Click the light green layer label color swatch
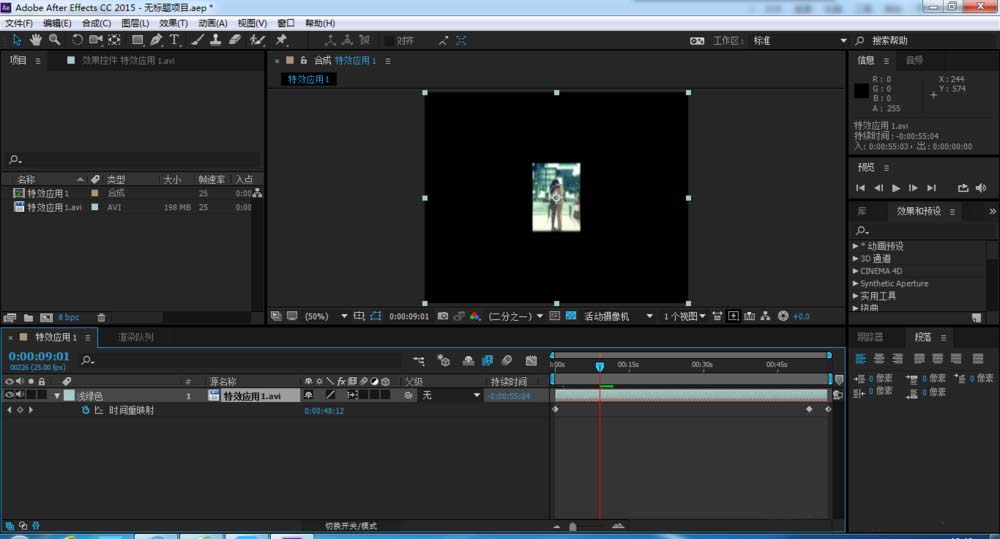Screen dimensions: 1000x539 click(68, 395)
